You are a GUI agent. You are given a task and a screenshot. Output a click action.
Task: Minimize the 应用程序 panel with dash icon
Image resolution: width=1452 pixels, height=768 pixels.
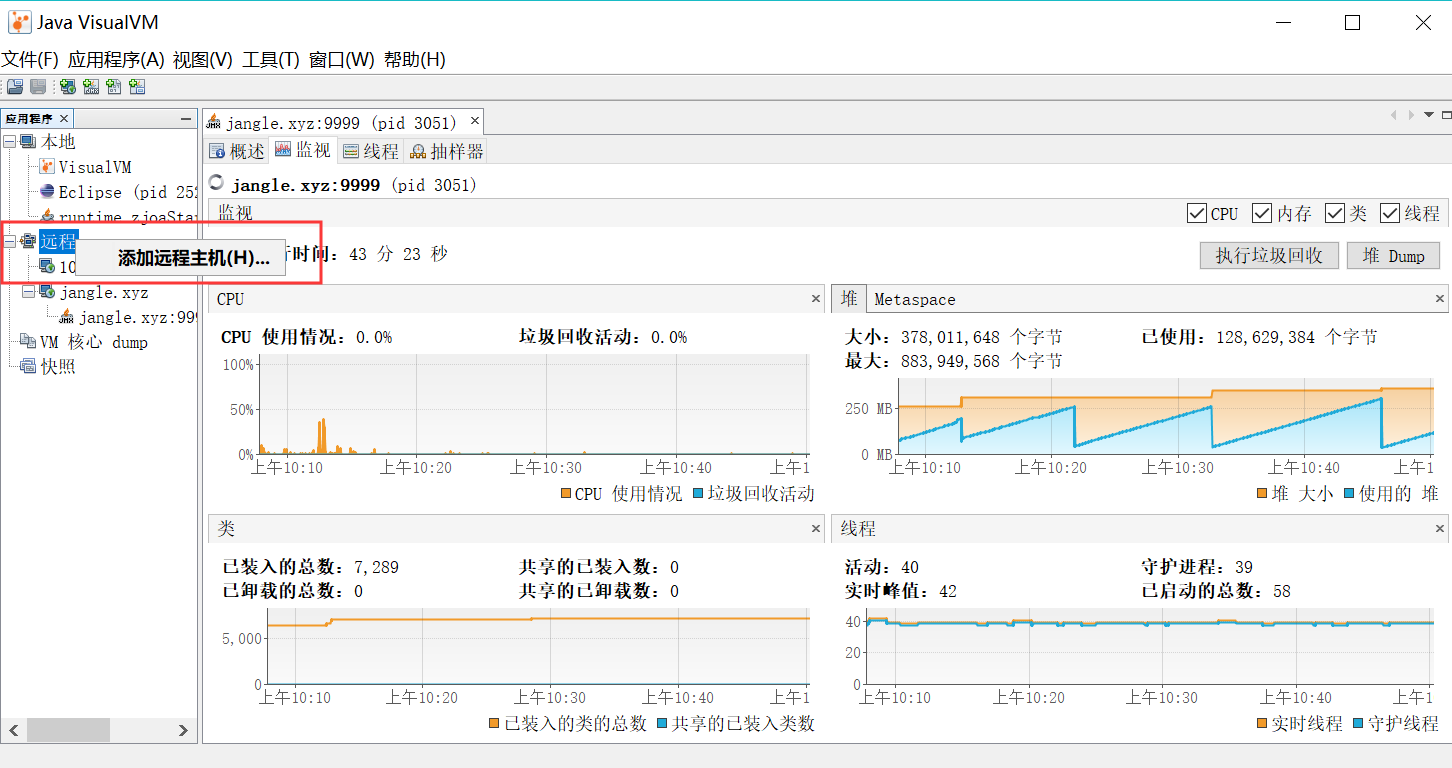pyautogui.click(x=186, y=119)
